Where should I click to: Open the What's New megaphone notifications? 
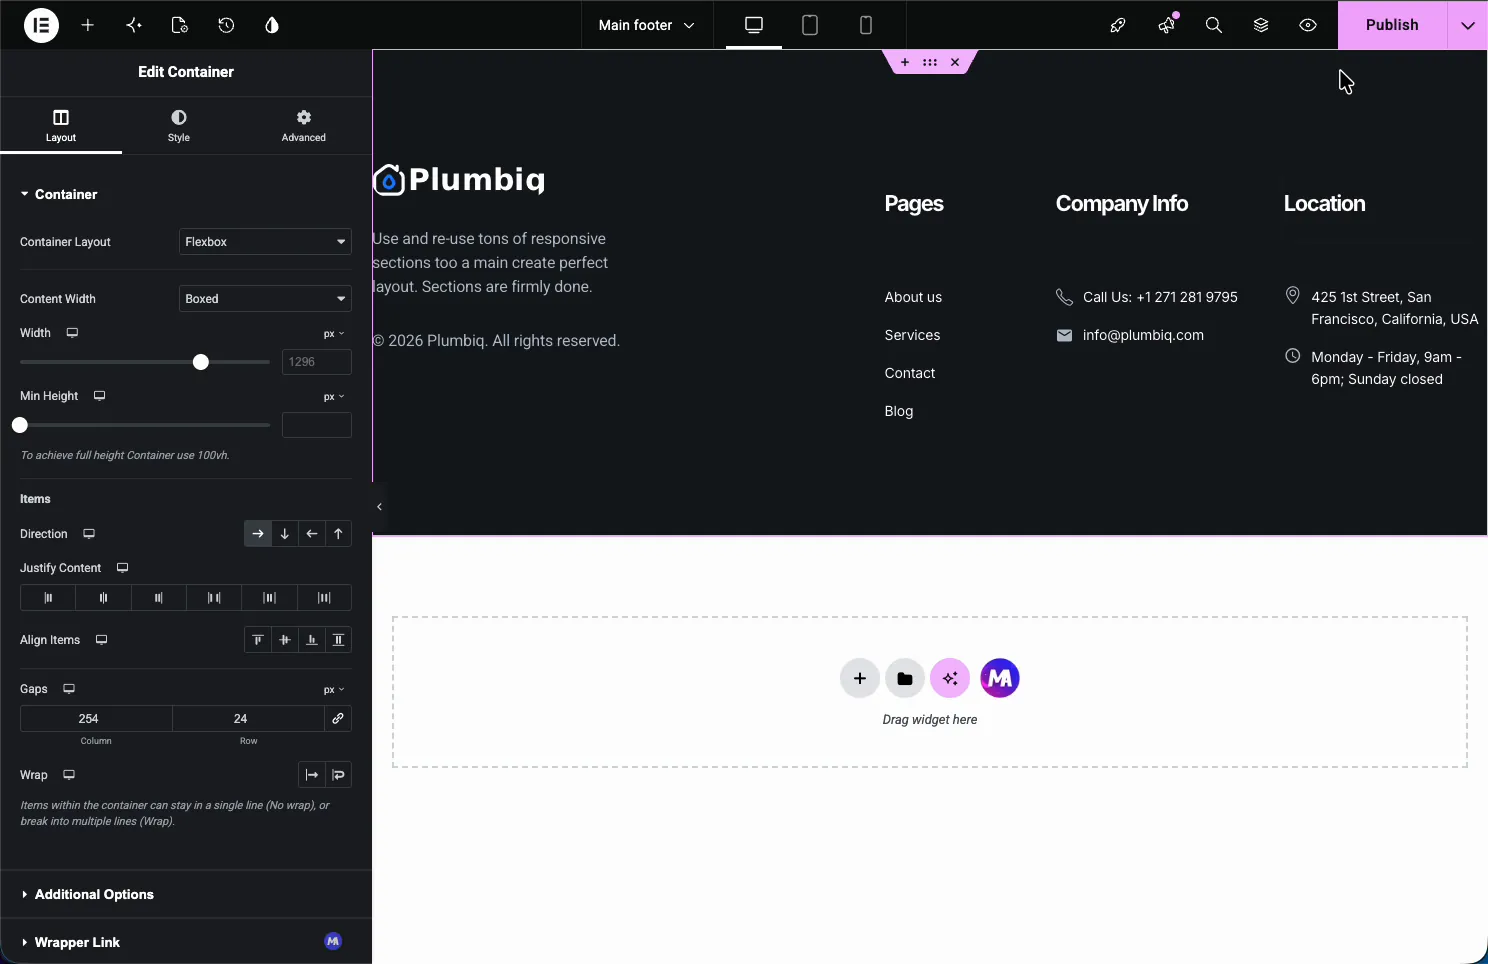click(1166, 25)
